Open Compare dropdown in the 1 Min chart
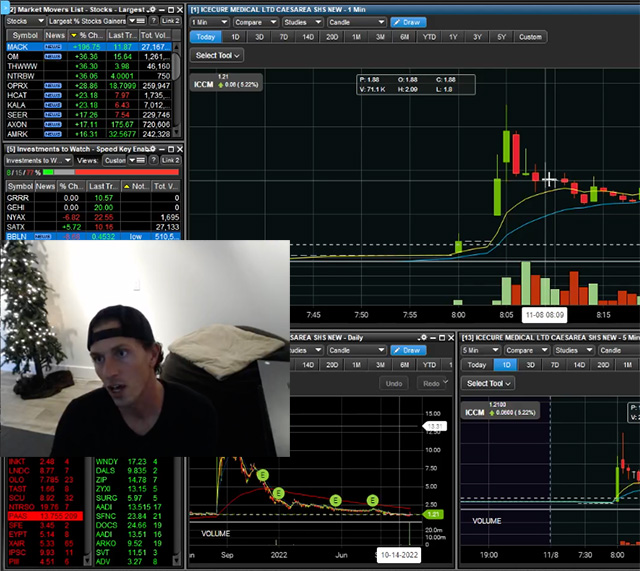This screenshot has height=571, width=640. [255, 22]
